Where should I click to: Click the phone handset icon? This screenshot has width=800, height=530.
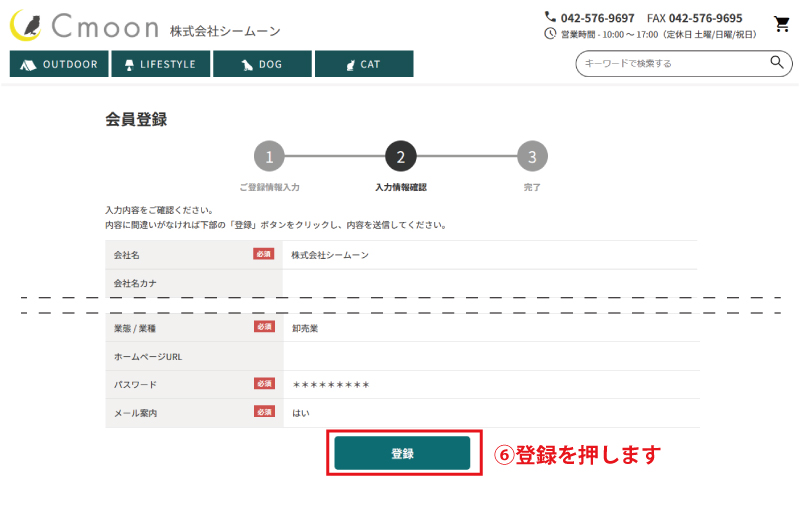550,17
